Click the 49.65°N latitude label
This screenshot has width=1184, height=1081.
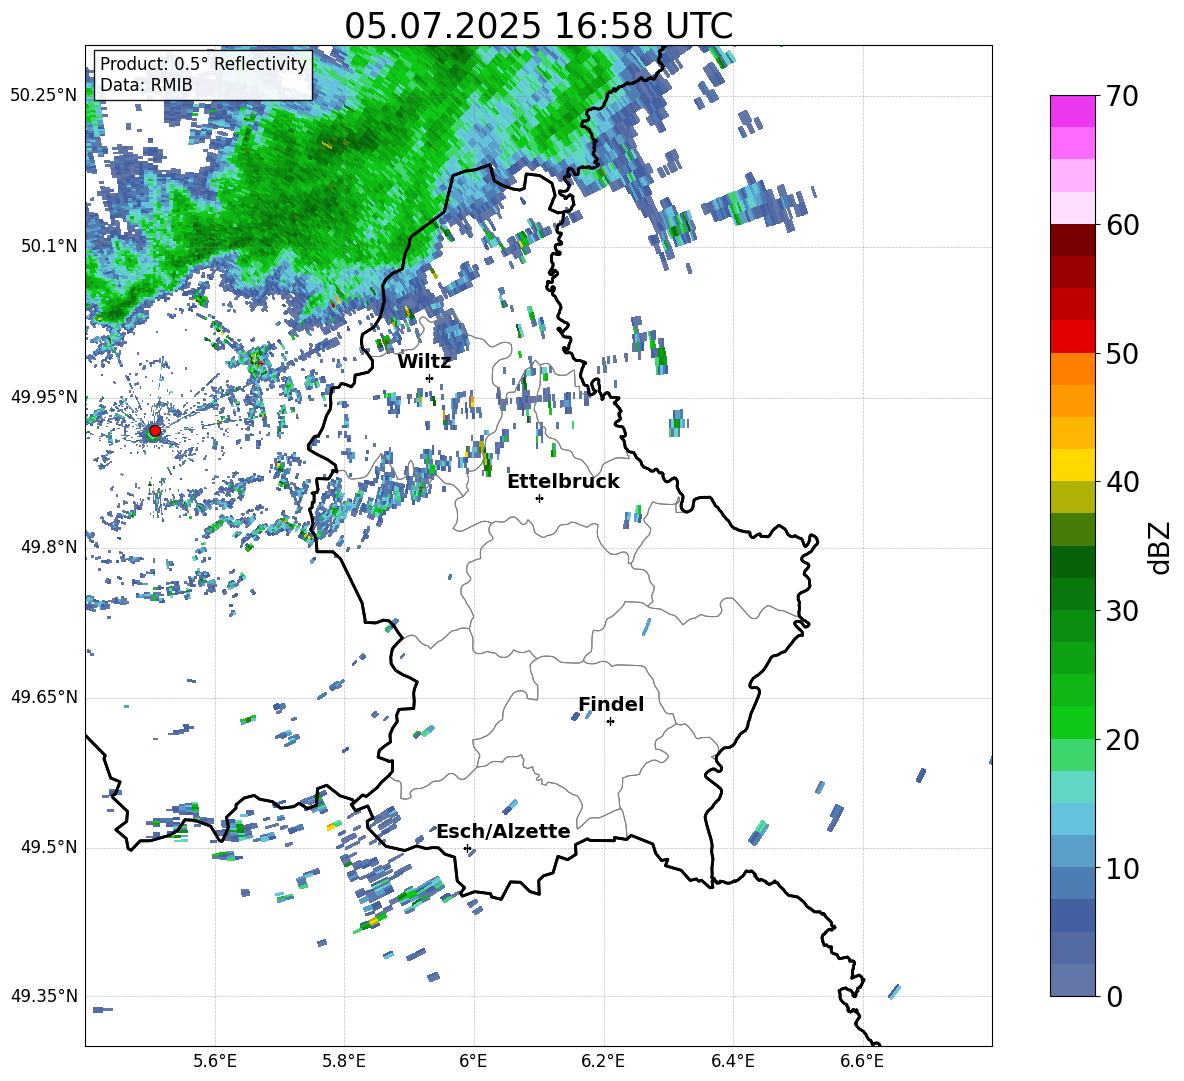44,697
